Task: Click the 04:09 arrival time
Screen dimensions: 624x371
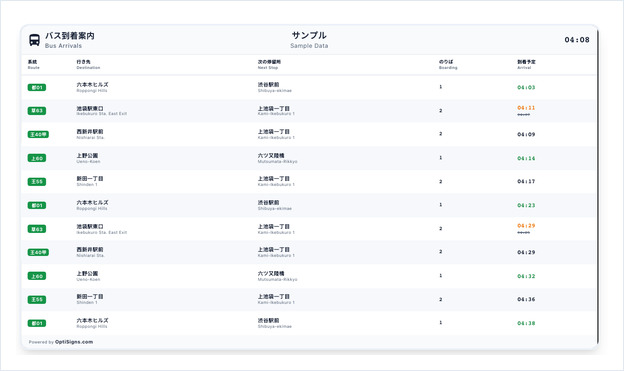Action: tap(526, 135)
